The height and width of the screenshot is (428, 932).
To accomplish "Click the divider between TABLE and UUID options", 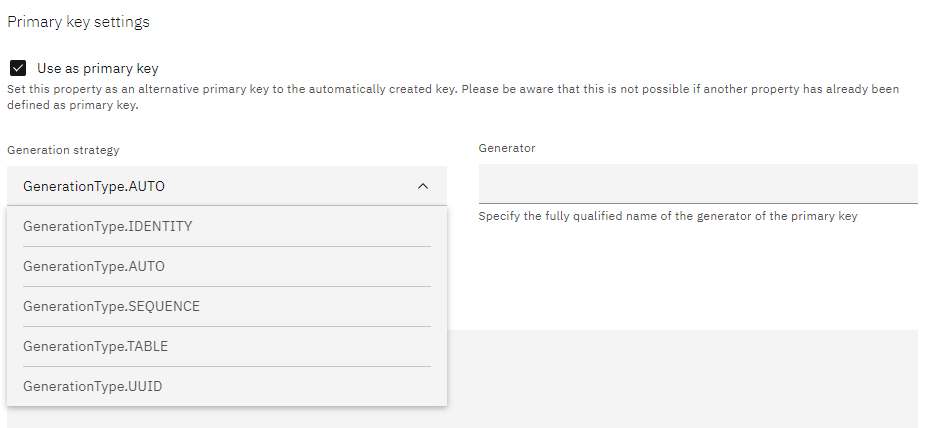I will (226, 367).
